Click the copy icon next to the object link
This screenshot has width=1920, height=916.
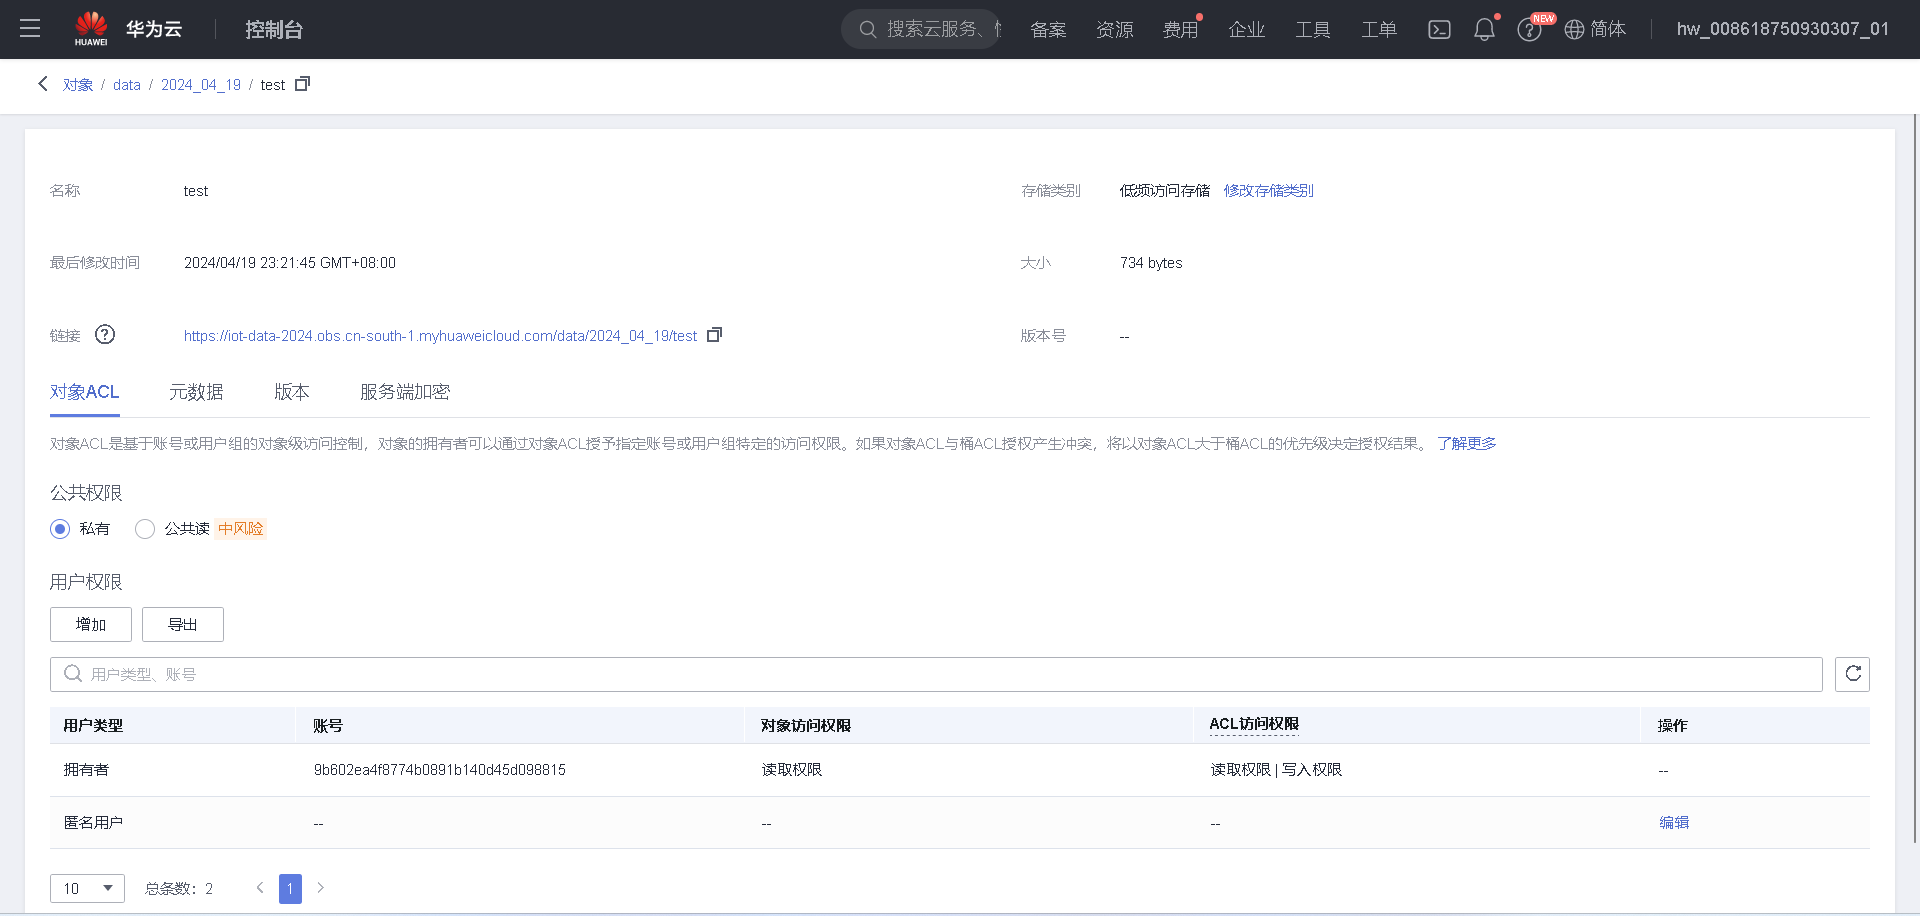[x=714, y=335]
